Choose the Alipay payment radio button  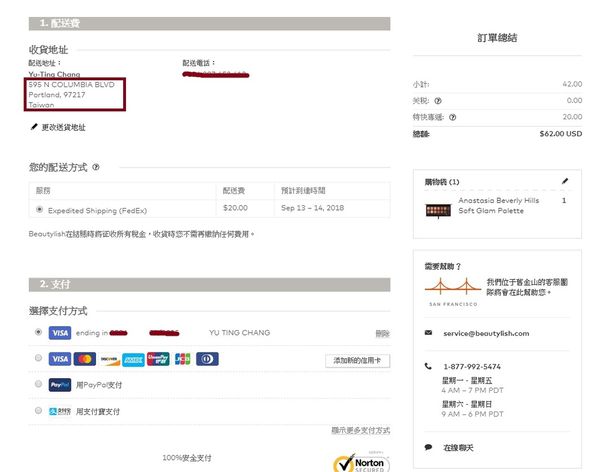tap(38, 410)
